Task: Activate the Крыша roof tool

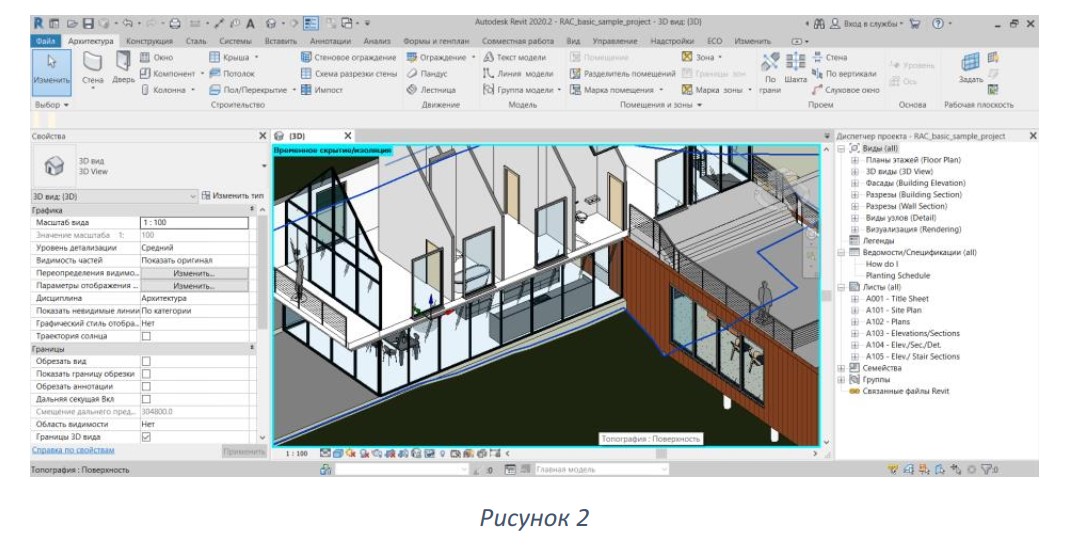Action: point(234,57)
